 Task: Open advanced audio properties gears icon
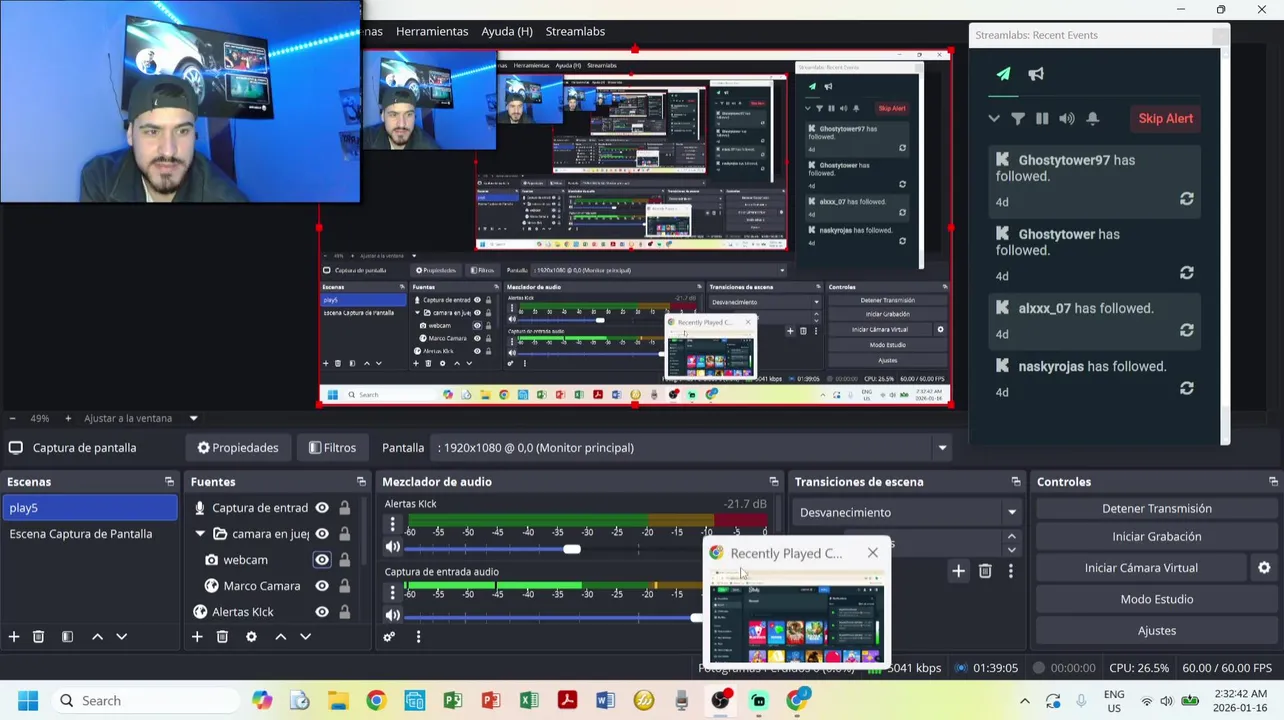[389, 636]
